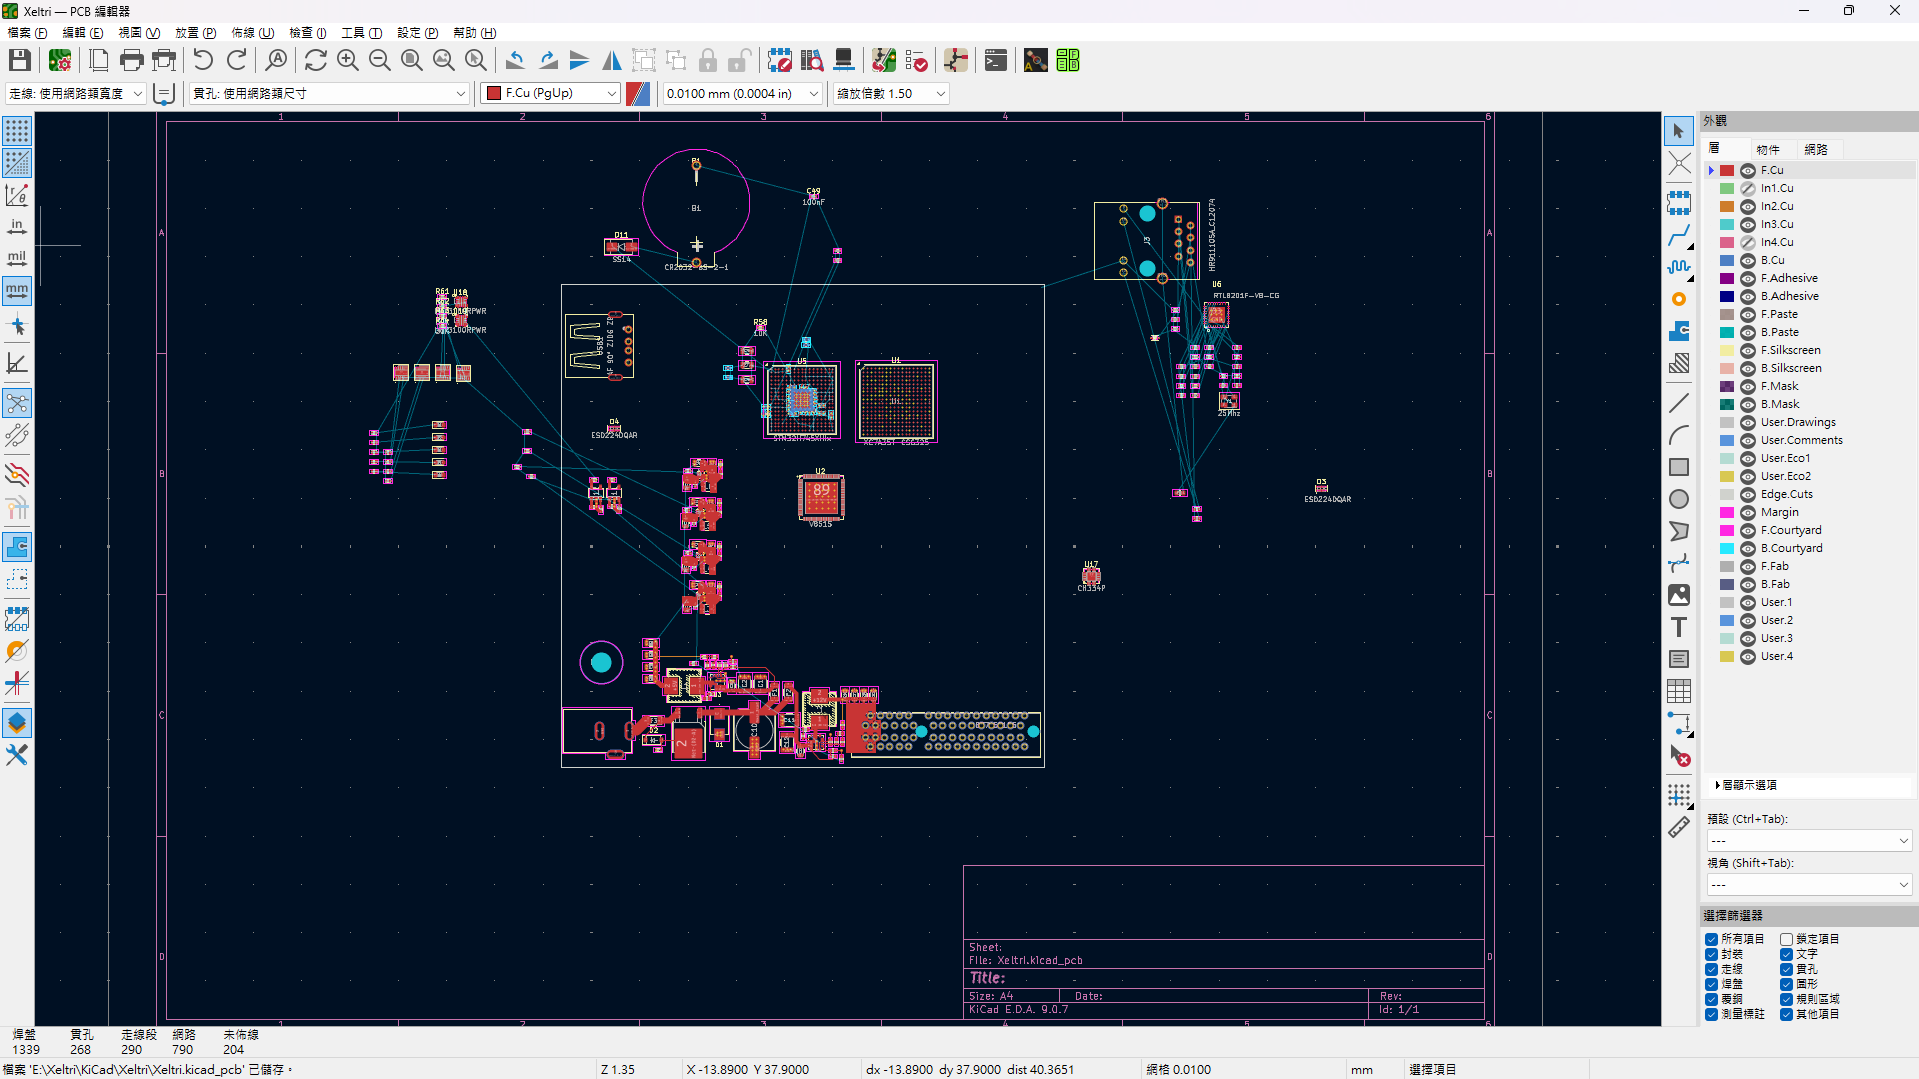Screen dimensions: 1919x1079
Task: Uncheck the 貫孔 selection filter
Action: coord(1786,969)
